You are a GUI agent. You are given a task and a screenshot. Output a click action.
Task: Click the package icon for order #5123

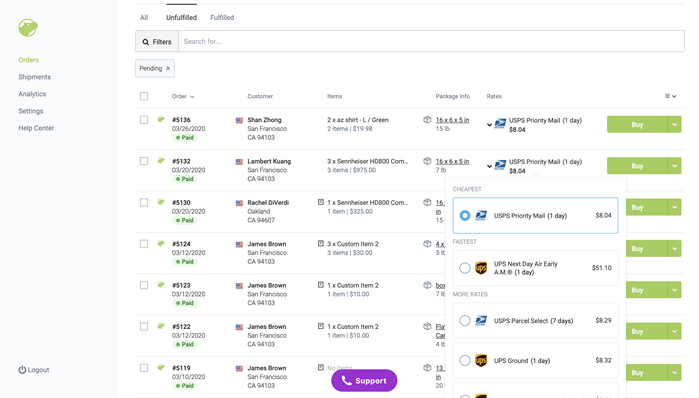pos(427,285)
